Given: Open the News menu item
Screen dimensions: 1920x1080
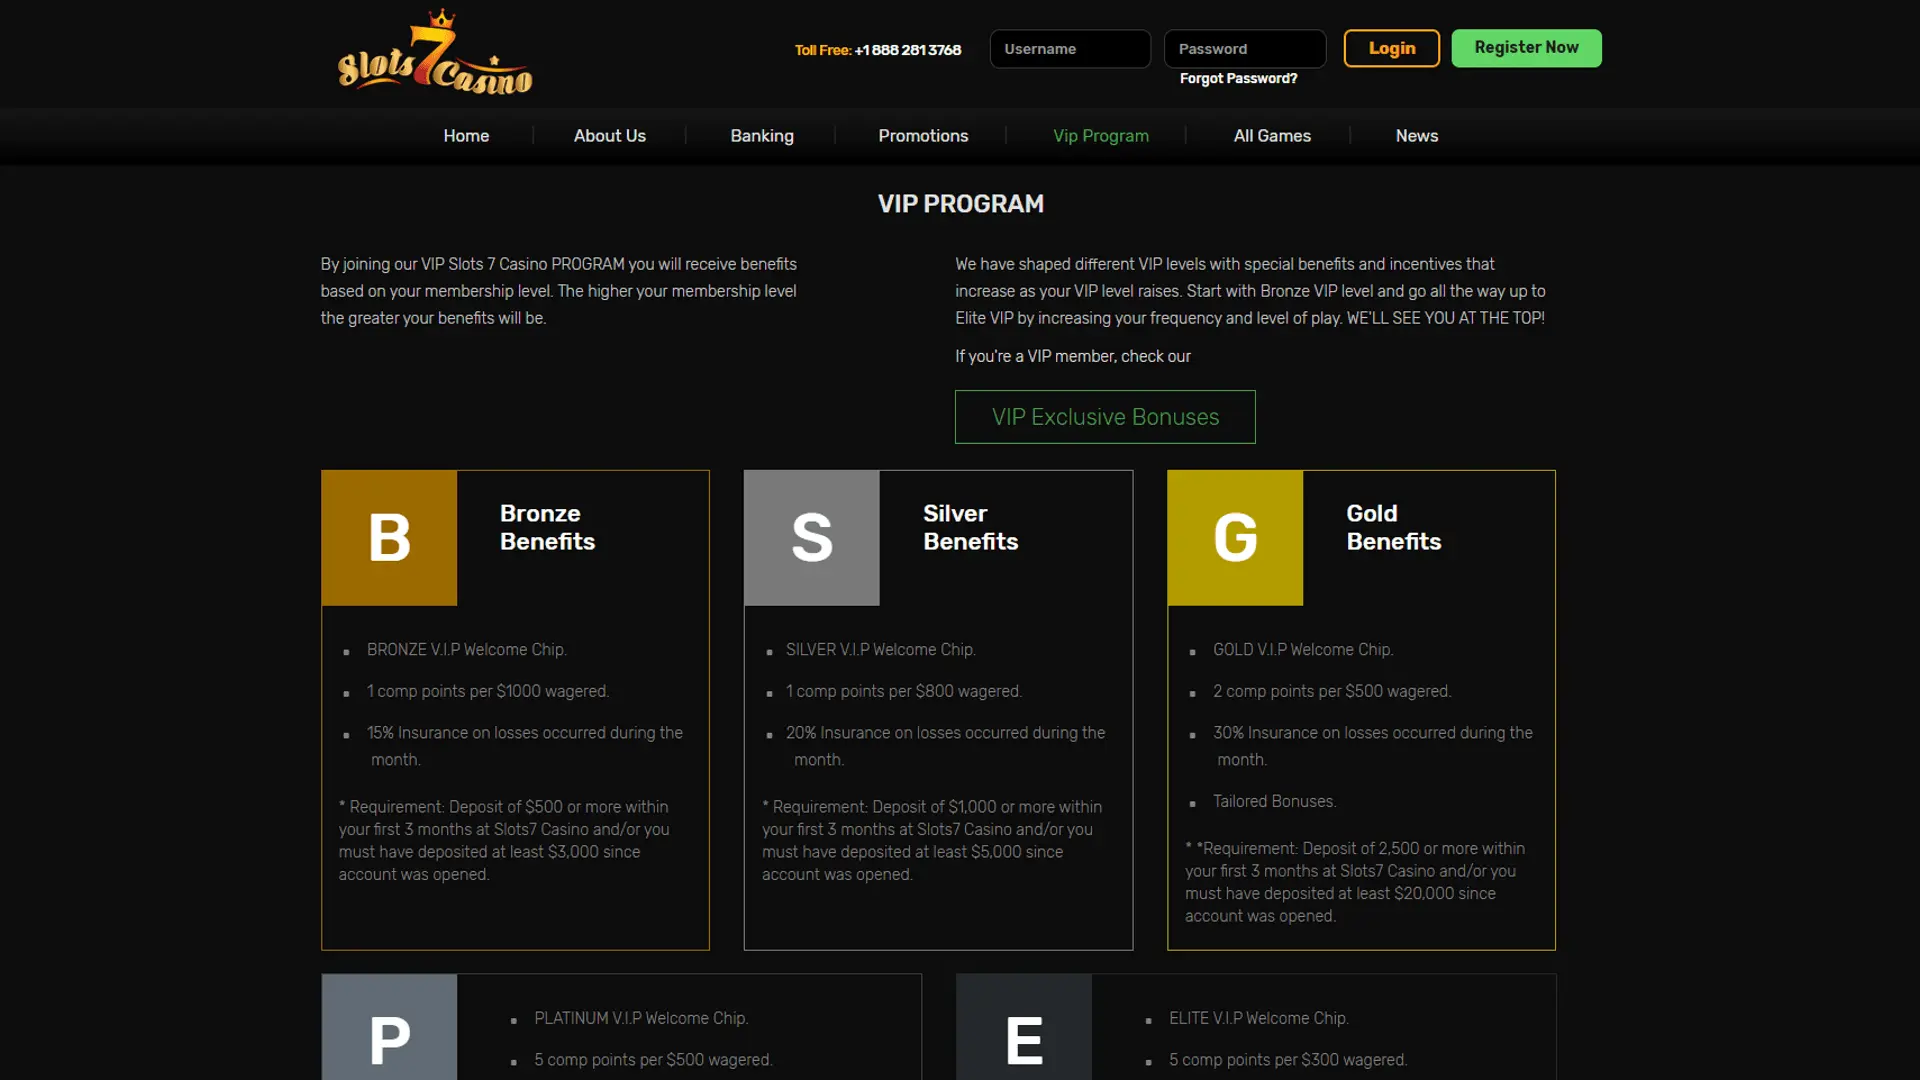Looking at the screenshot, I should tap(1416, 136).
